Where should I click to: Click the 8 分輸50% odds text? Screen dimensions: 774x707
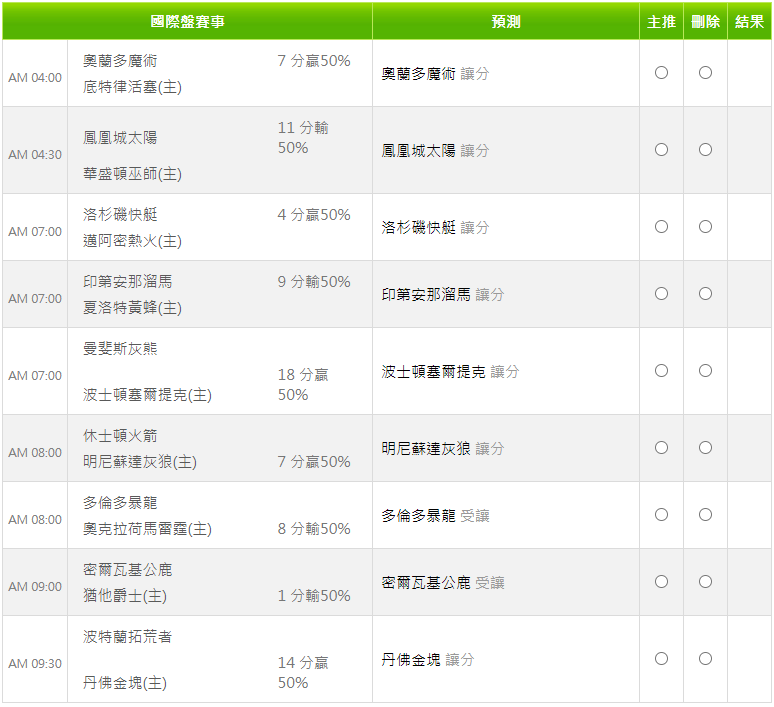coord(314,529)
